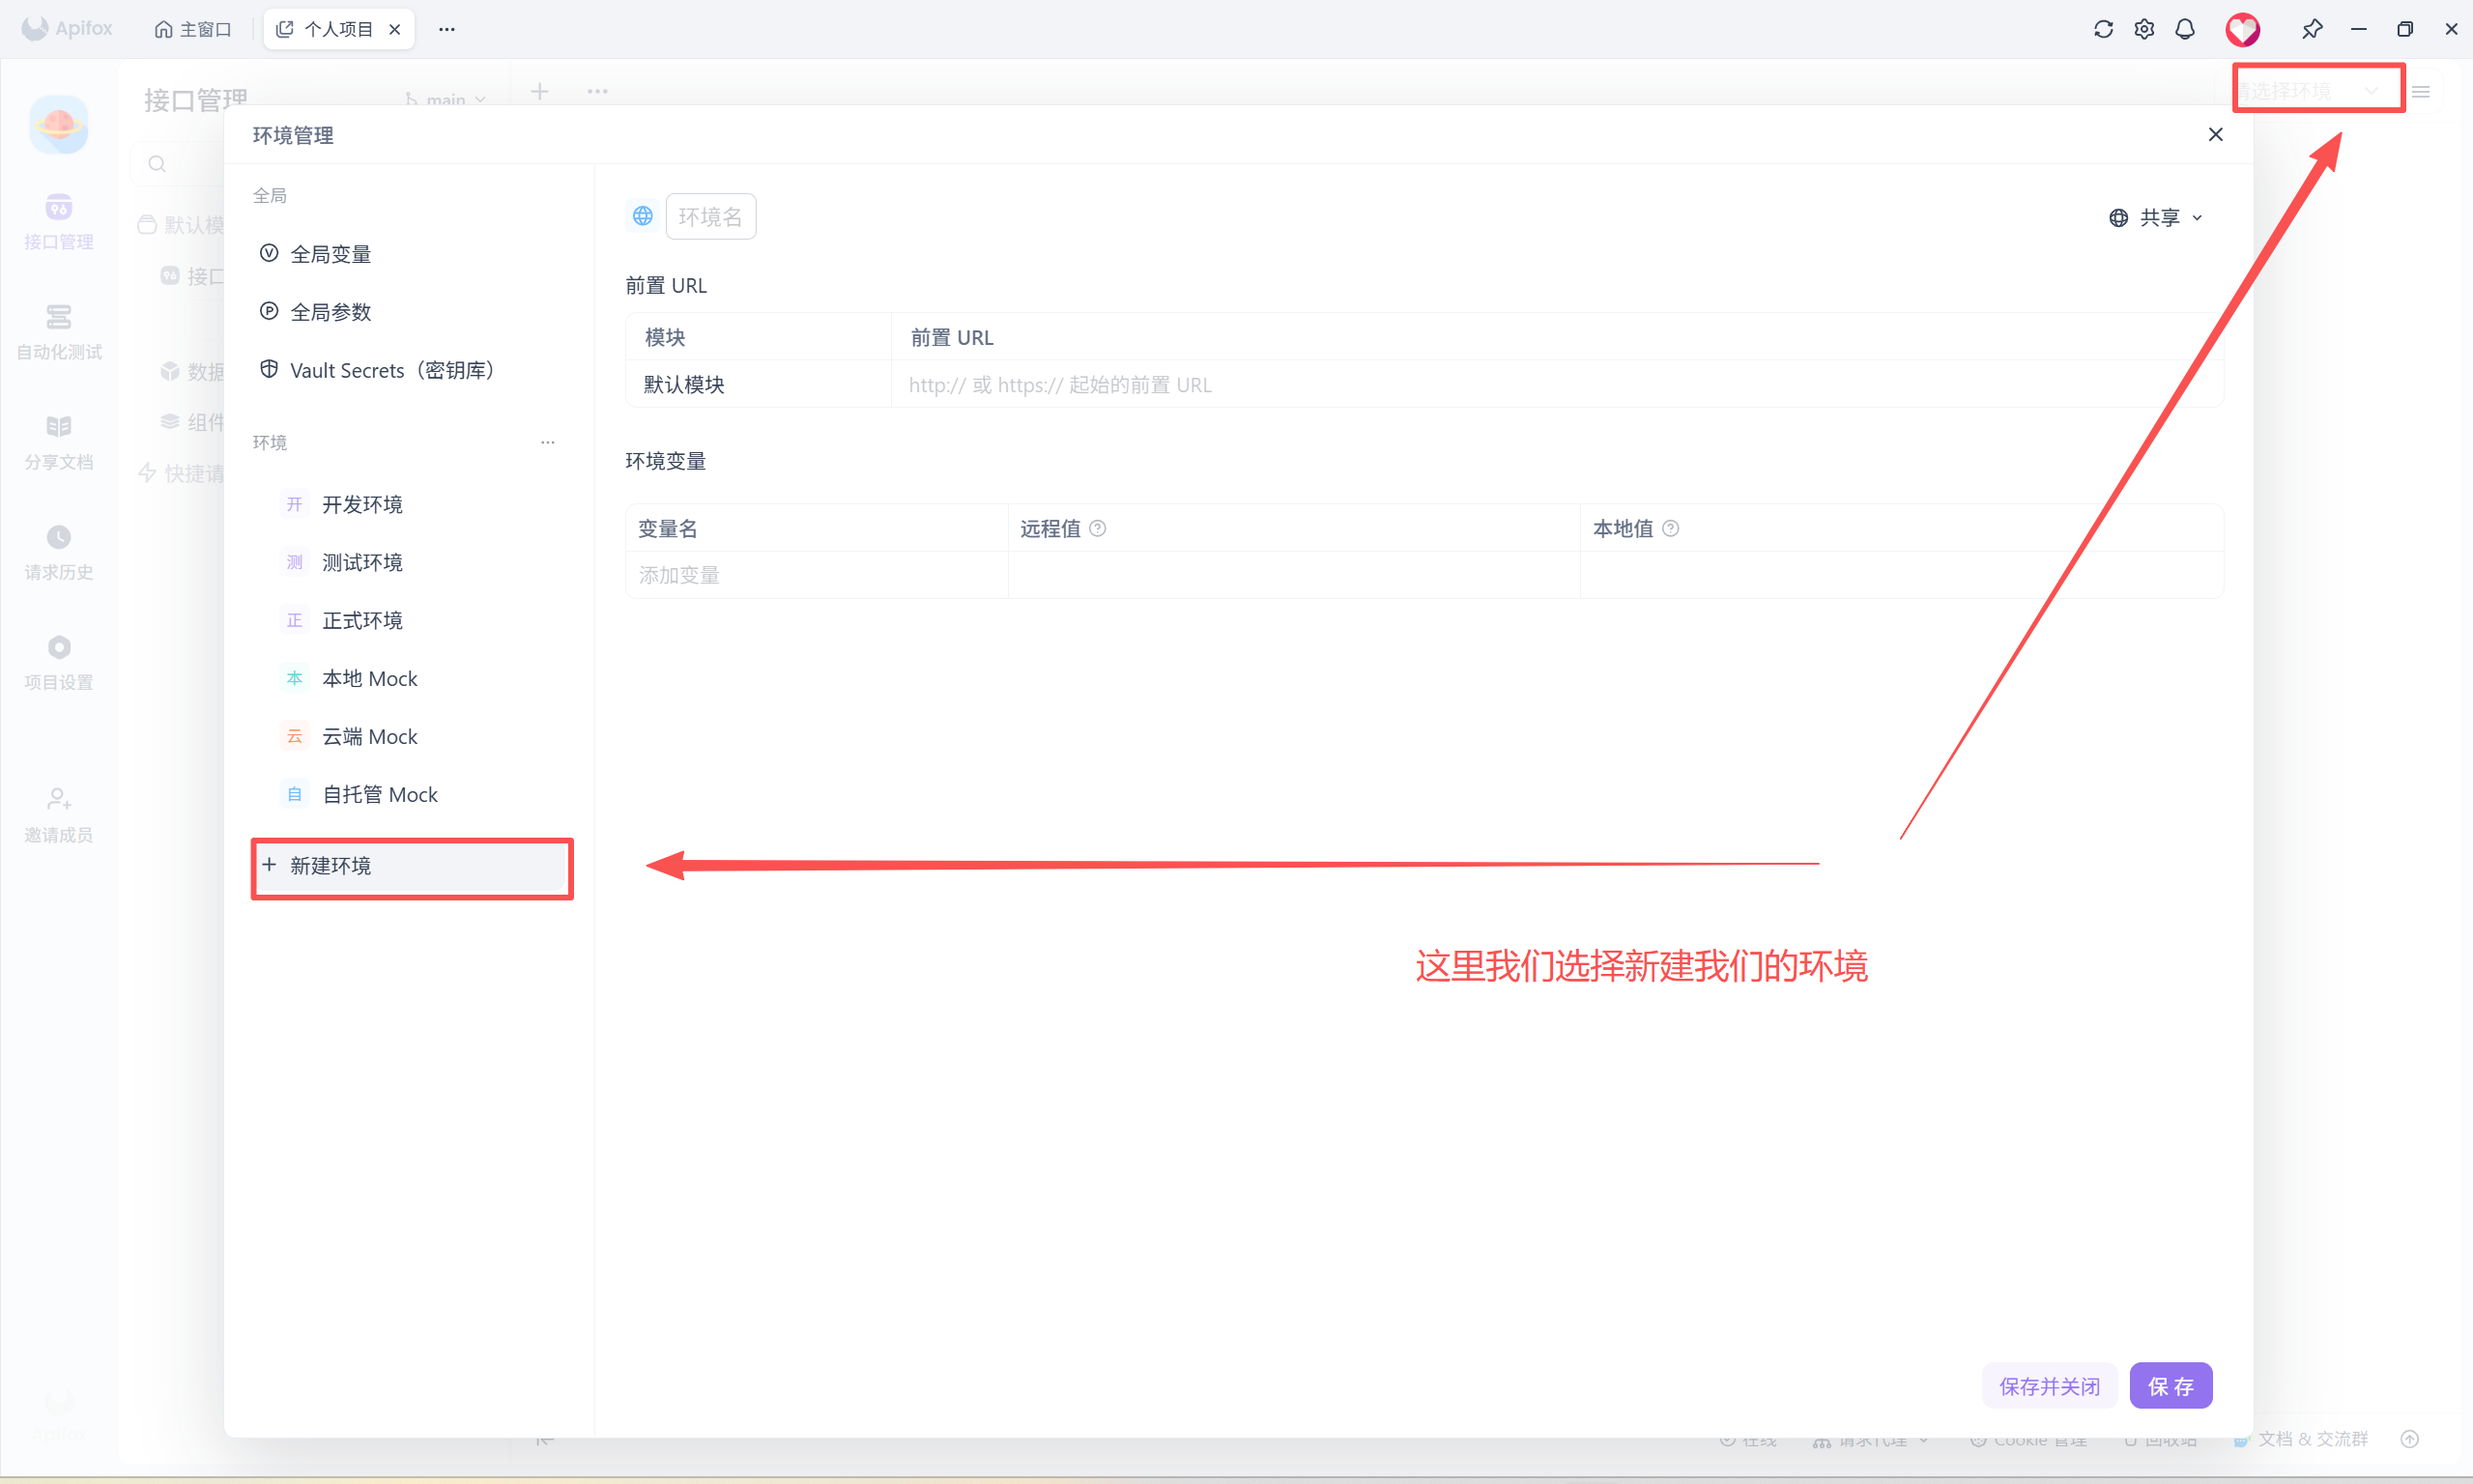Viewport: 2473px width, 1484px height.
Task: Close the 环境管理 dialog
Action: pos(2215,134)
